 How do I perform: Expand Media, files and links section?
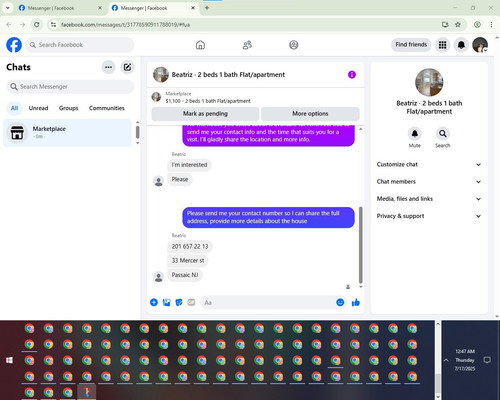tap(429, 199)
